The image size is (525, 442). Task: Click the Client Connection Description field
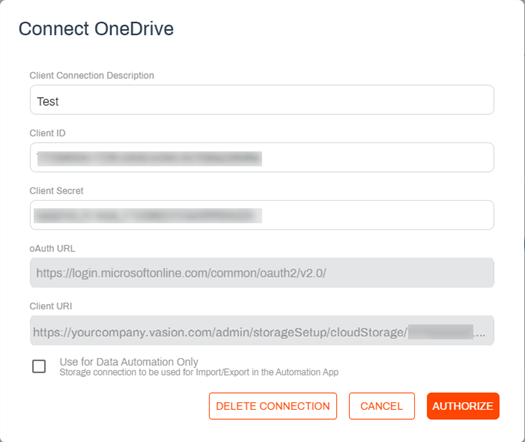click(x=262, y=100)
